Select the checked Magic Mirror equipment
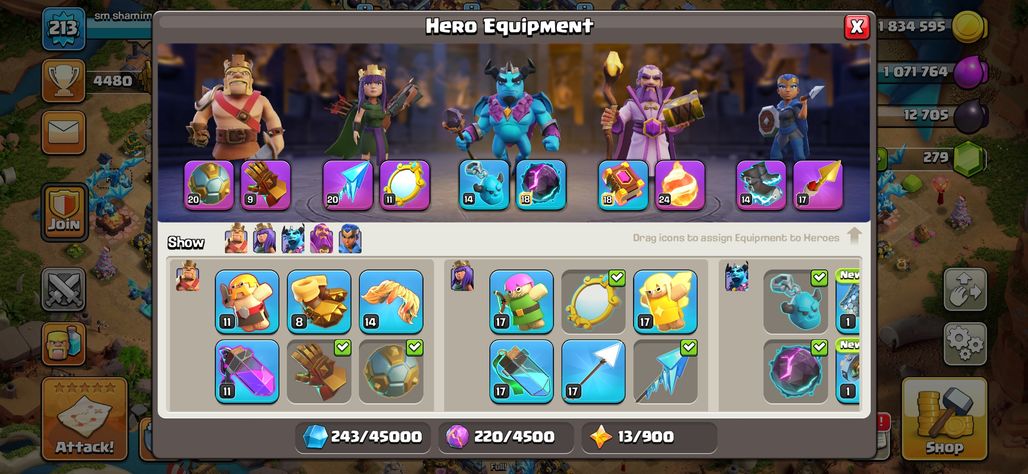This screenshot has height=474, width=1028. point(593,302)
